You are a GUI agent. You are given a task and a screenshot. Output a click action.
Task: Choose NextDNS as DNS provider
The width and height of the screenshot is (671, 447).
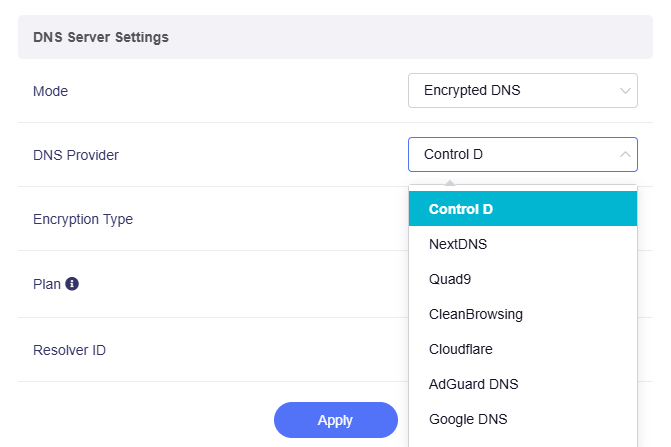[523, 244]
